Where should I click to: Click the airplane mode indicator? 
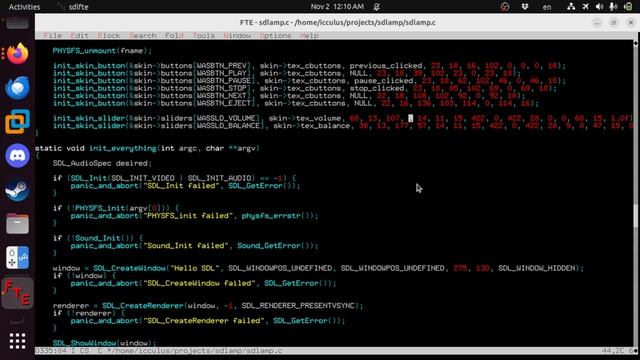pos(585,7)
